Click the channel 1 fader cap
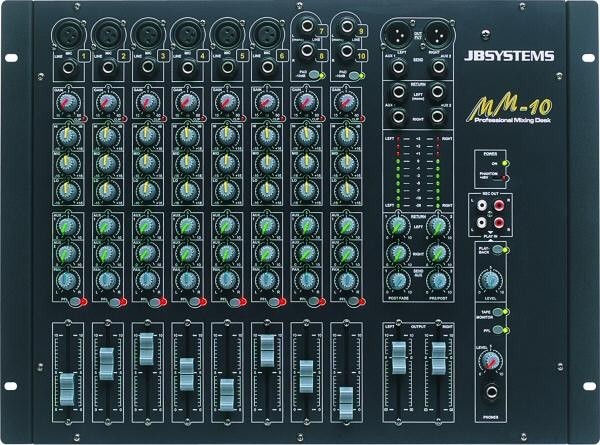The image size is (600, 445). [x=67, y=389]
